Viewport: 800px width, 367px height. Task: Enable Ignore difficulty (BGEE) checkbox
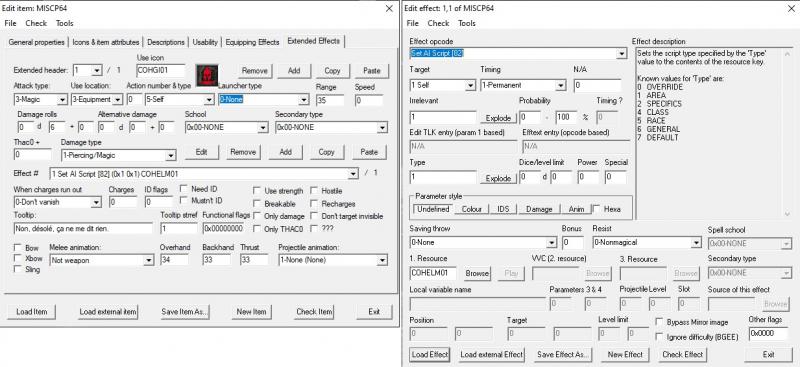659,337
